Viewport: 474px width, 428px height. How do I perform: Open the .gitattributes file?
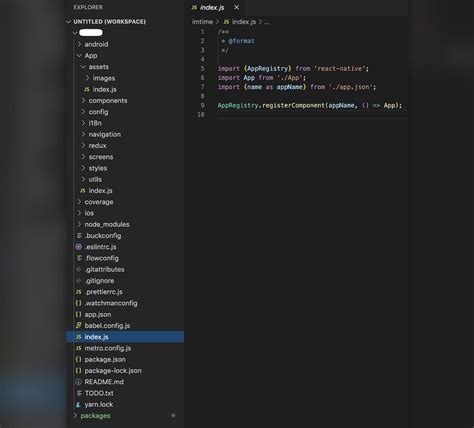pos(104,269)
